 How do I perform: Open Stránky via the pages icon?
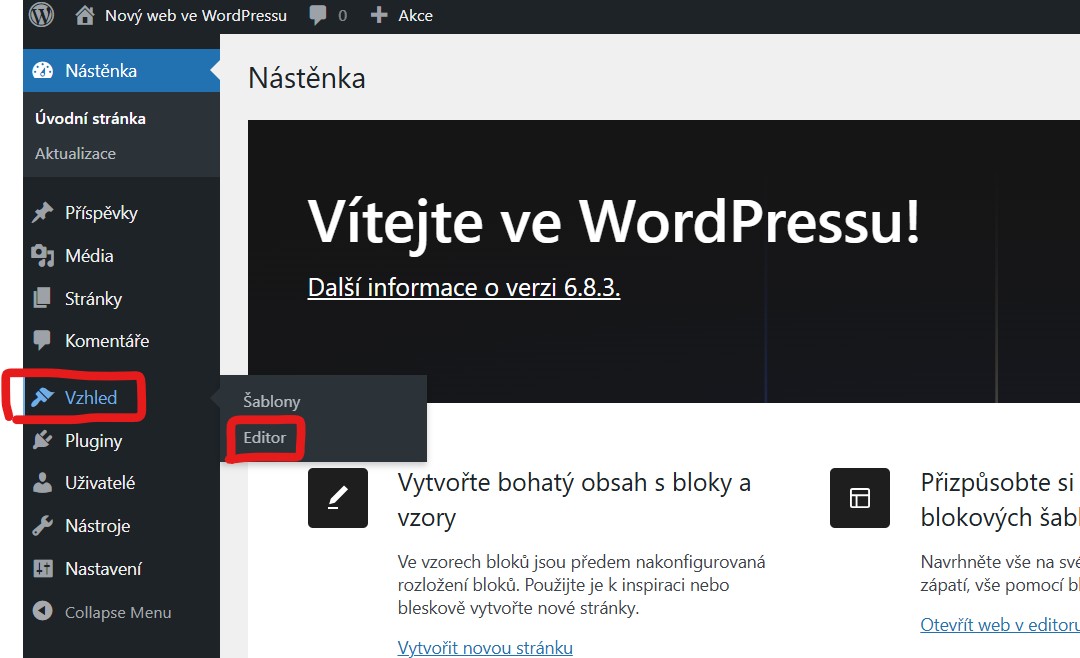(x=43, y=298)
